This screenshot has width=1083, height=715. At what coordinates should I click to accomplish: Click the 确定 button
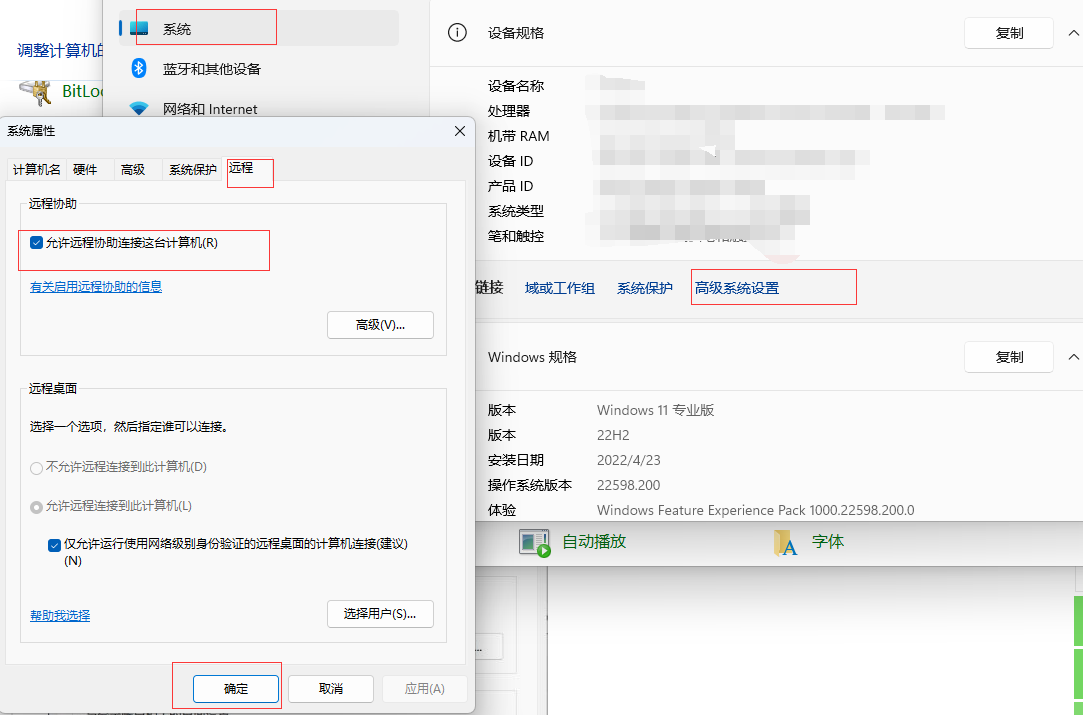[x=236, y=689]
